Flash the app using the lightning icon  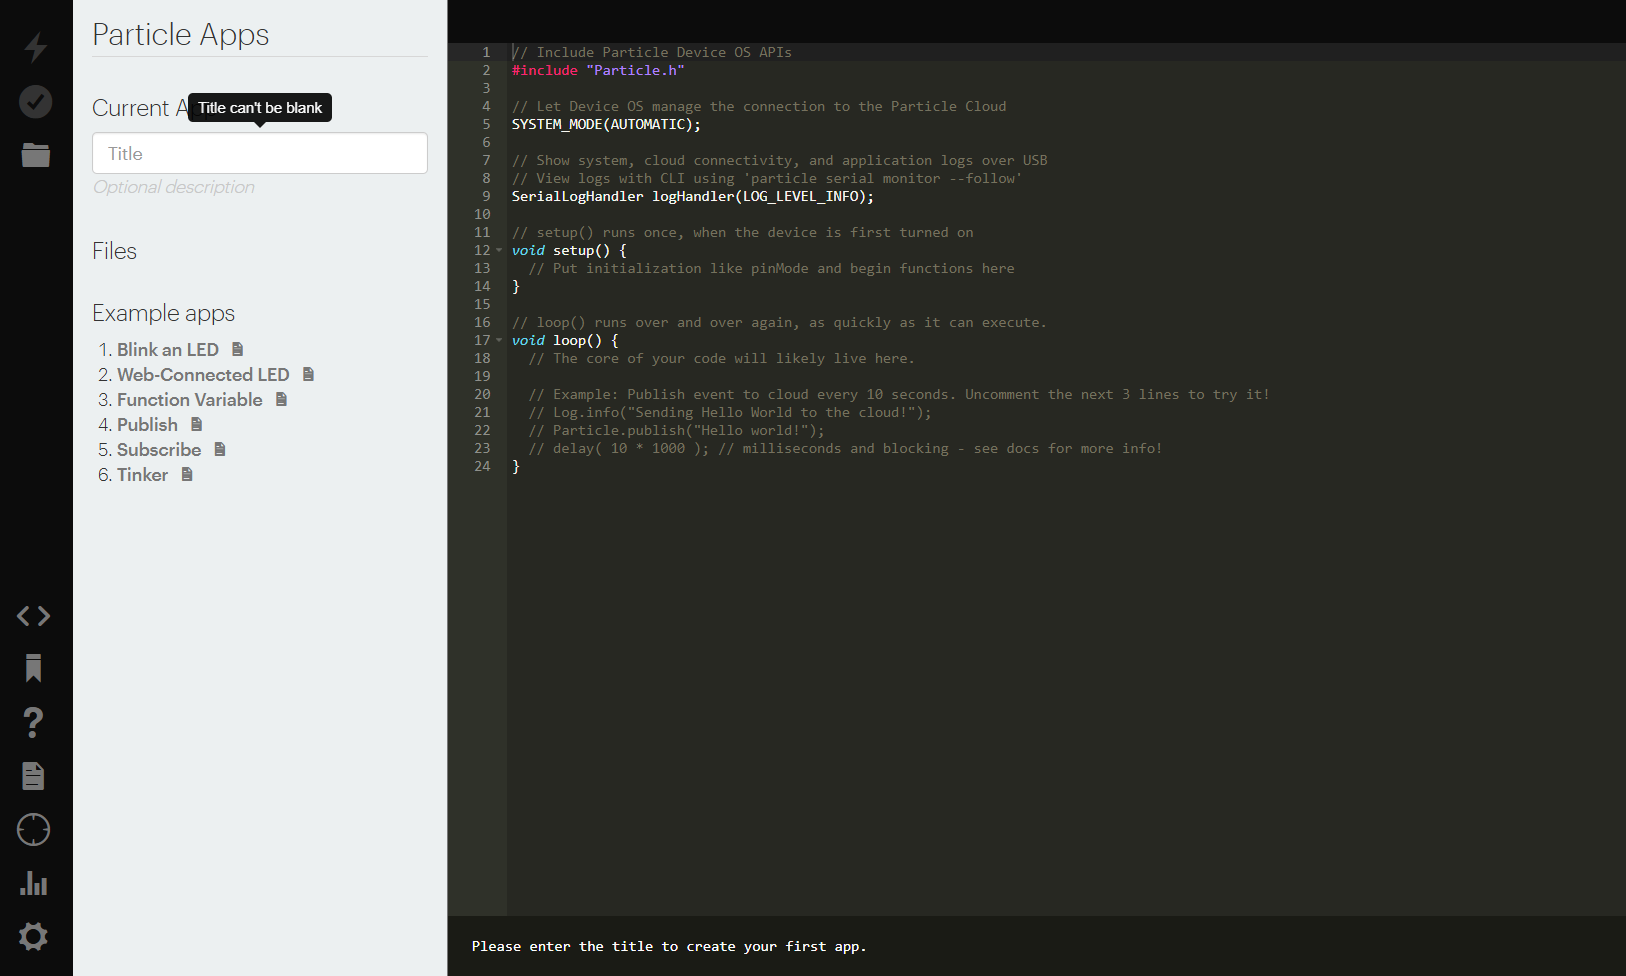click(x=34, y=47)
